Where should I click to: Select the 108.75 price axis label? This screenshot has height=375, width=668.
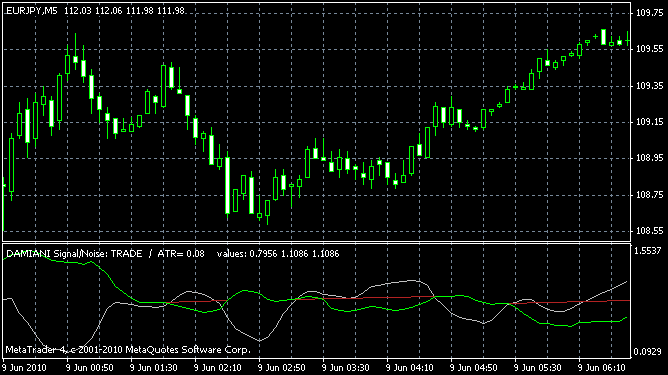[649, 195]
